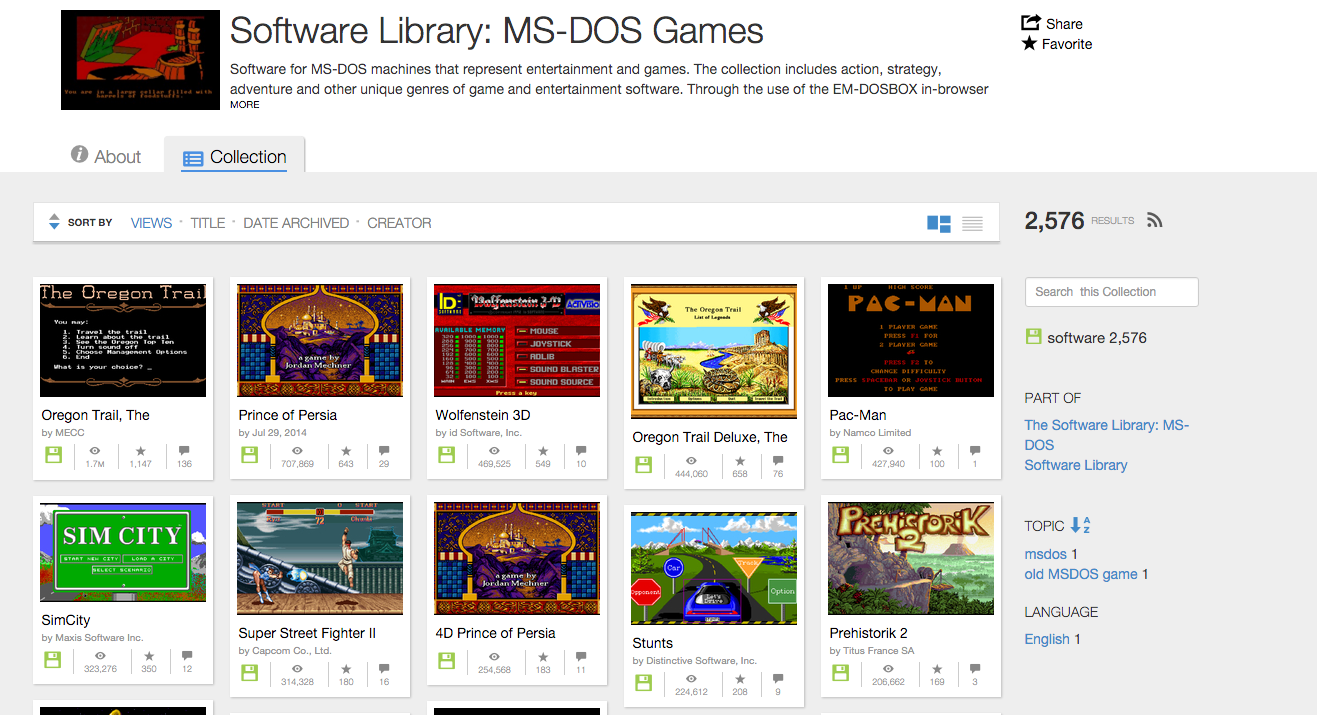Filter by old MSDOS game topic

[1081, 574]
